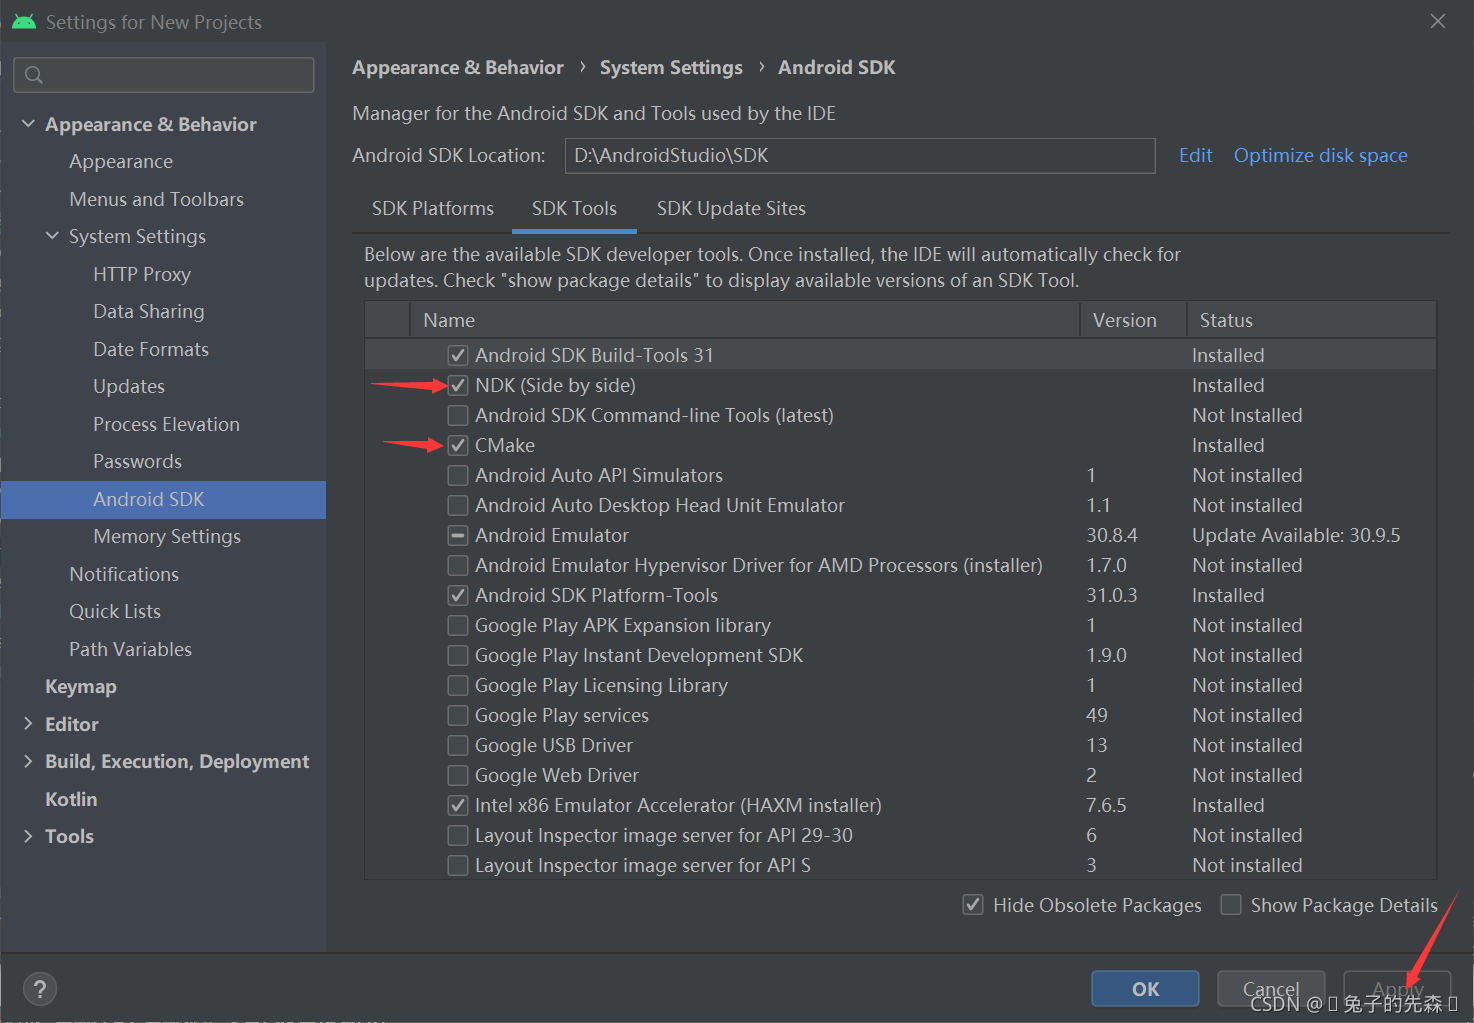Expand Build, Execution, Deployment node
Image resolution: width=1474 pixels, height=1023 pixels.
click(x=28, y=761)
